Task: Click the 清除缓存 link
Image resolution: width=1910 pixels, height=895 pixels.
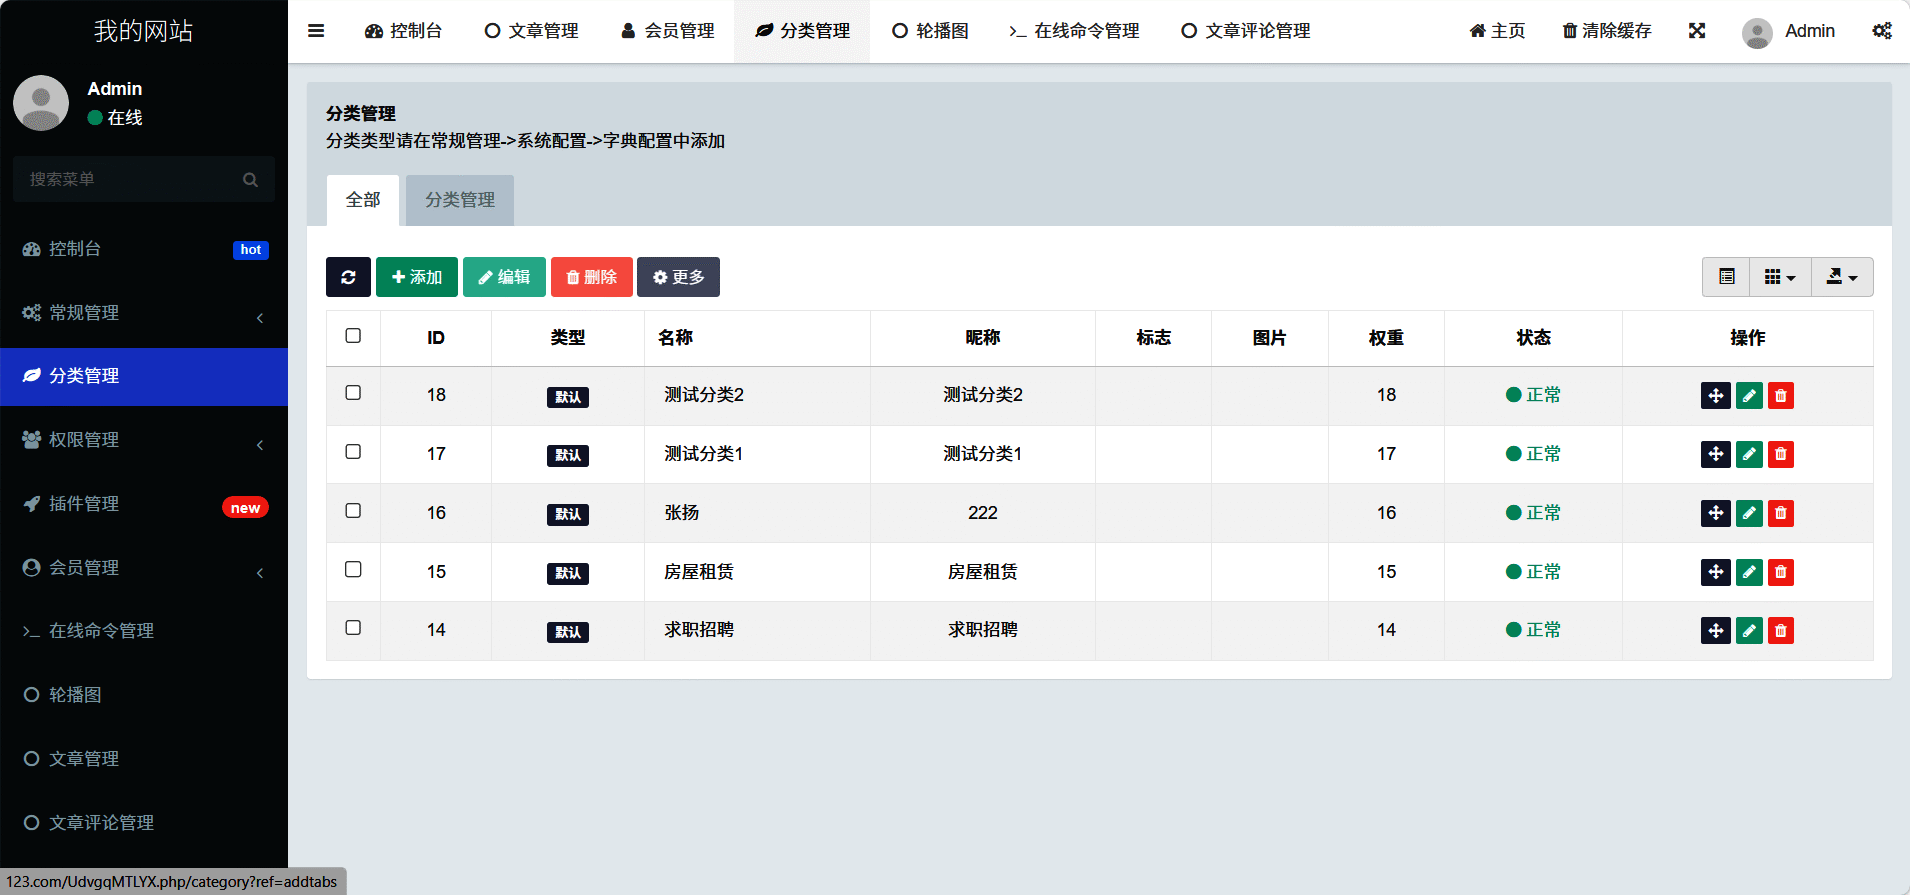Action: coord(1607,31)
